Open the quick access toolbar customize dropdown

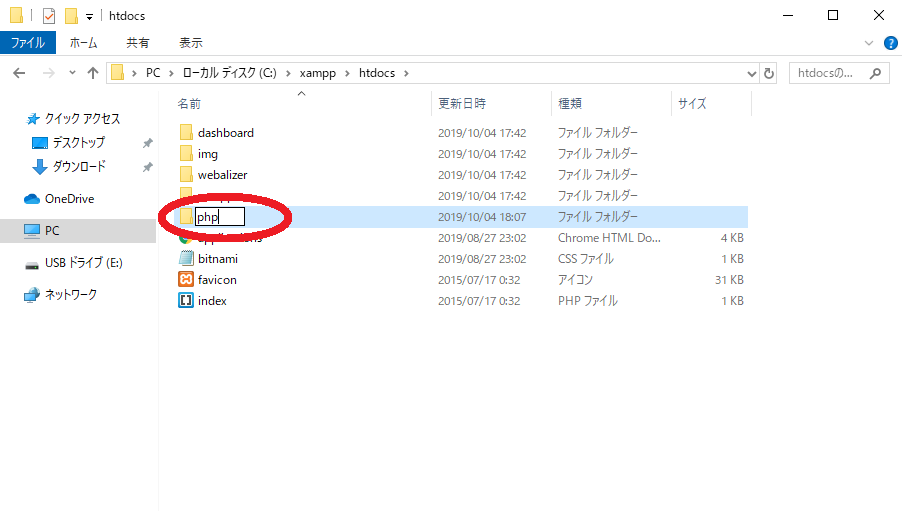tap(89, 17)
